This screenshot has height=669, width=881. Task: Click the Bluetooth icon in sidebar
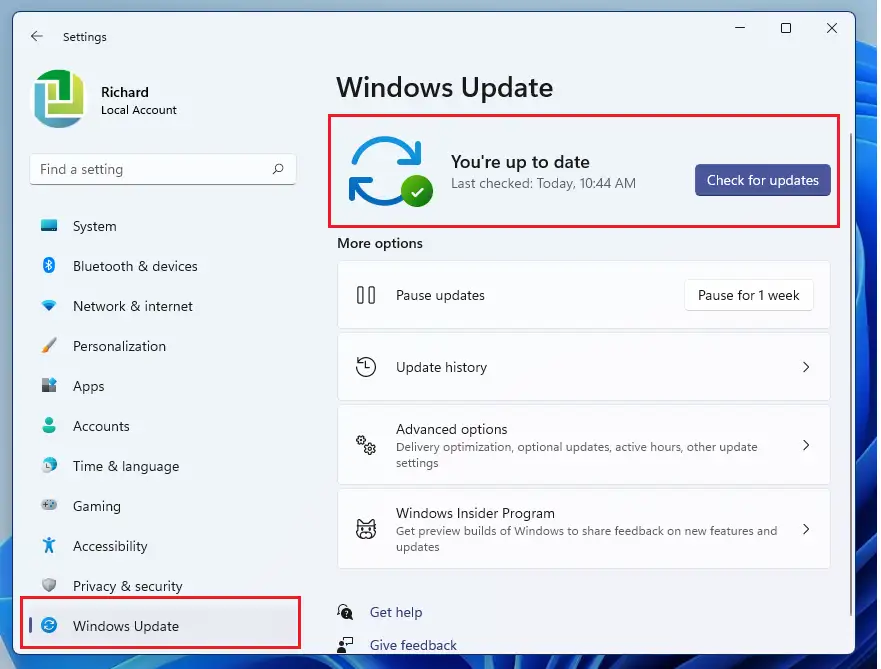[x=49, y=265]
